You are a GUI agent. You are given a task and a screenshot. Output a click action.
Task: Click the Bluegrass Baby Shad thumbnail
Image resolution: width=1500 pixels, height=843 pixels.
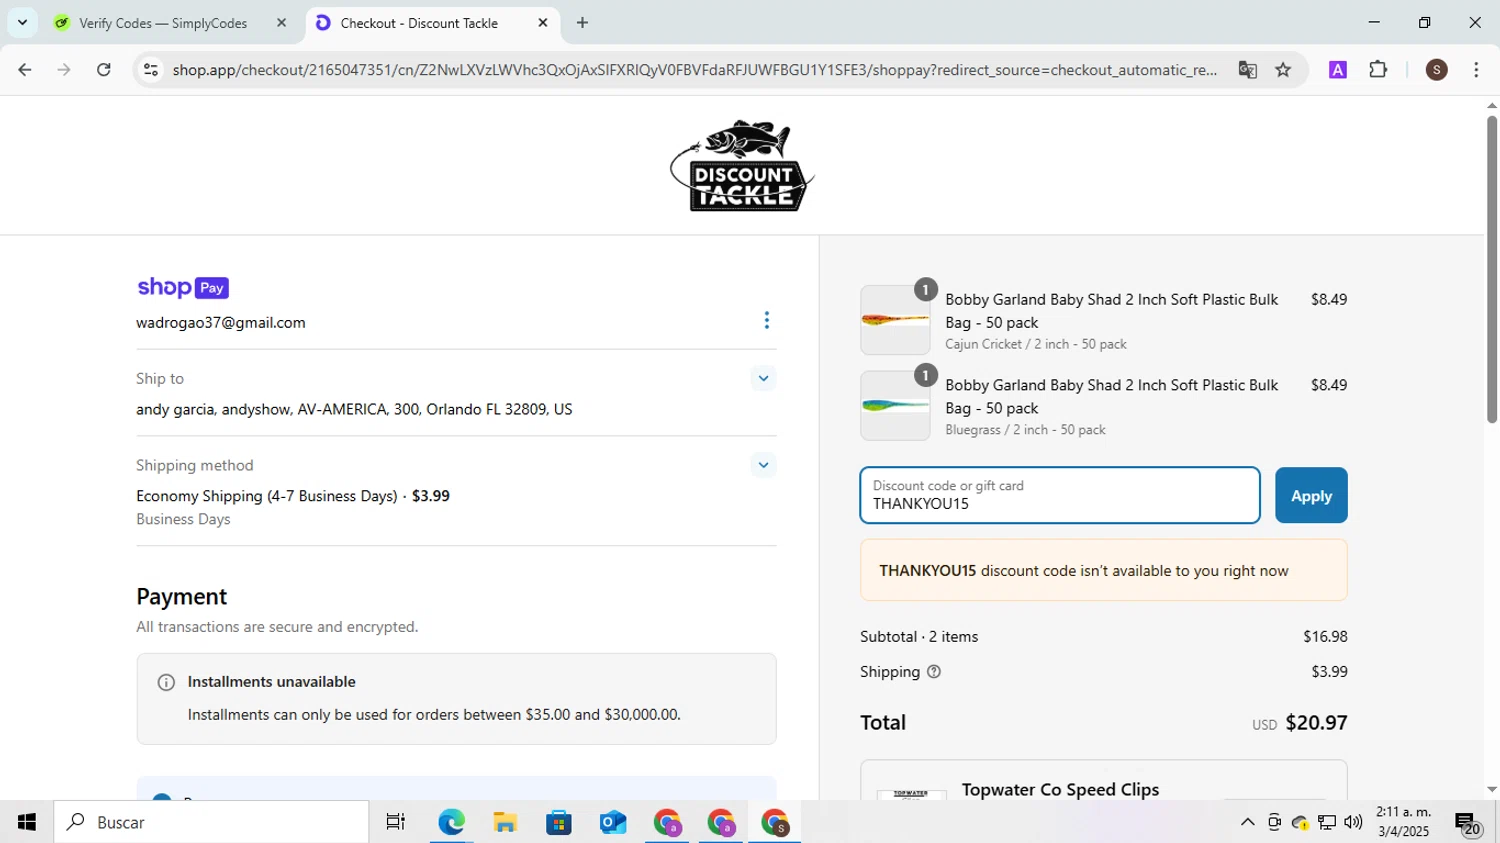point(895,406)
